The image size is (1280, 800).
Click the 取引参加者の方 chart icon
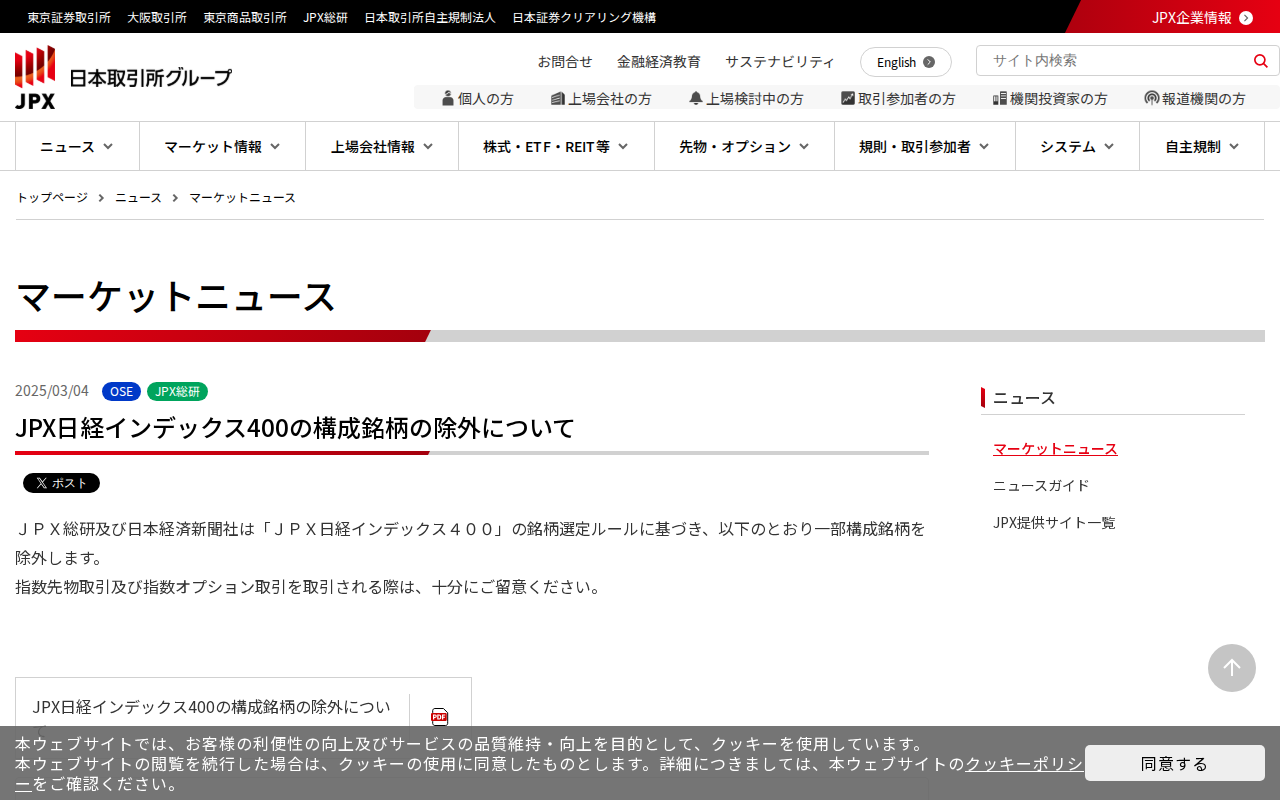tap(848, 98)
